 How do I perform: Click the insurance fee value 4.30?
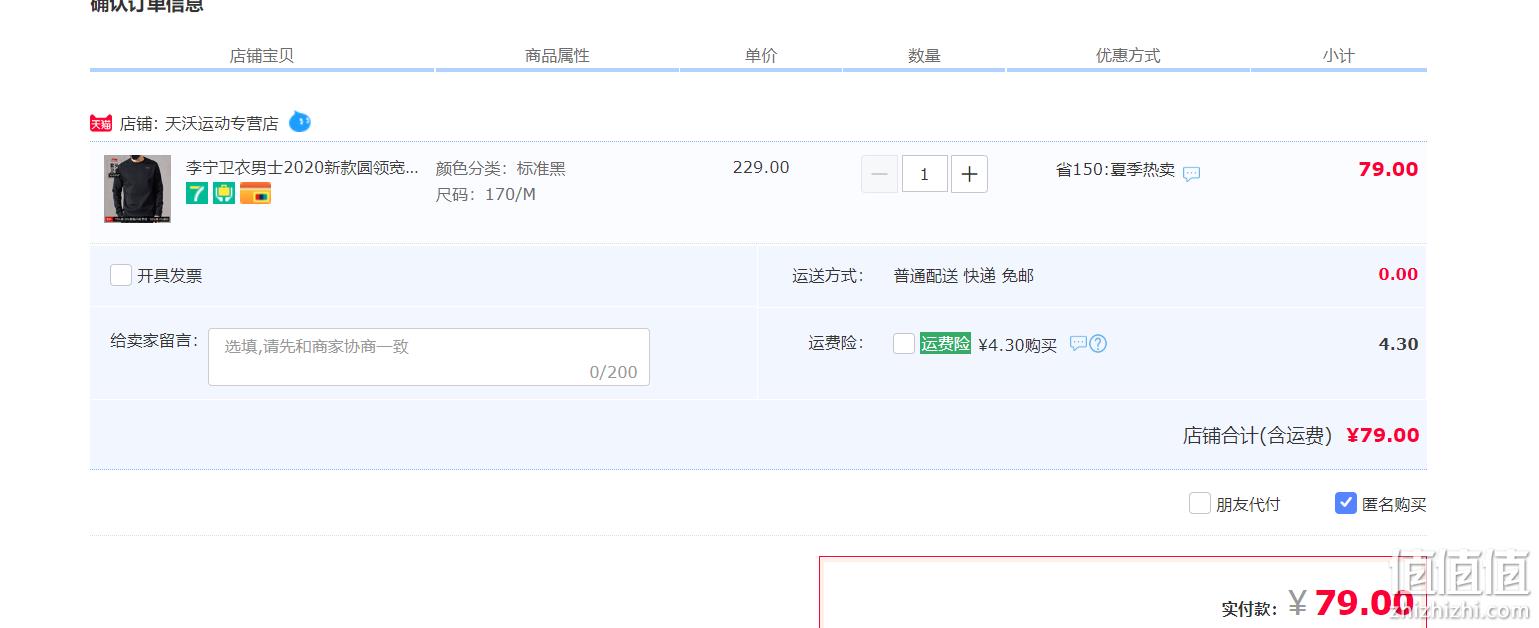point(1399,344)
